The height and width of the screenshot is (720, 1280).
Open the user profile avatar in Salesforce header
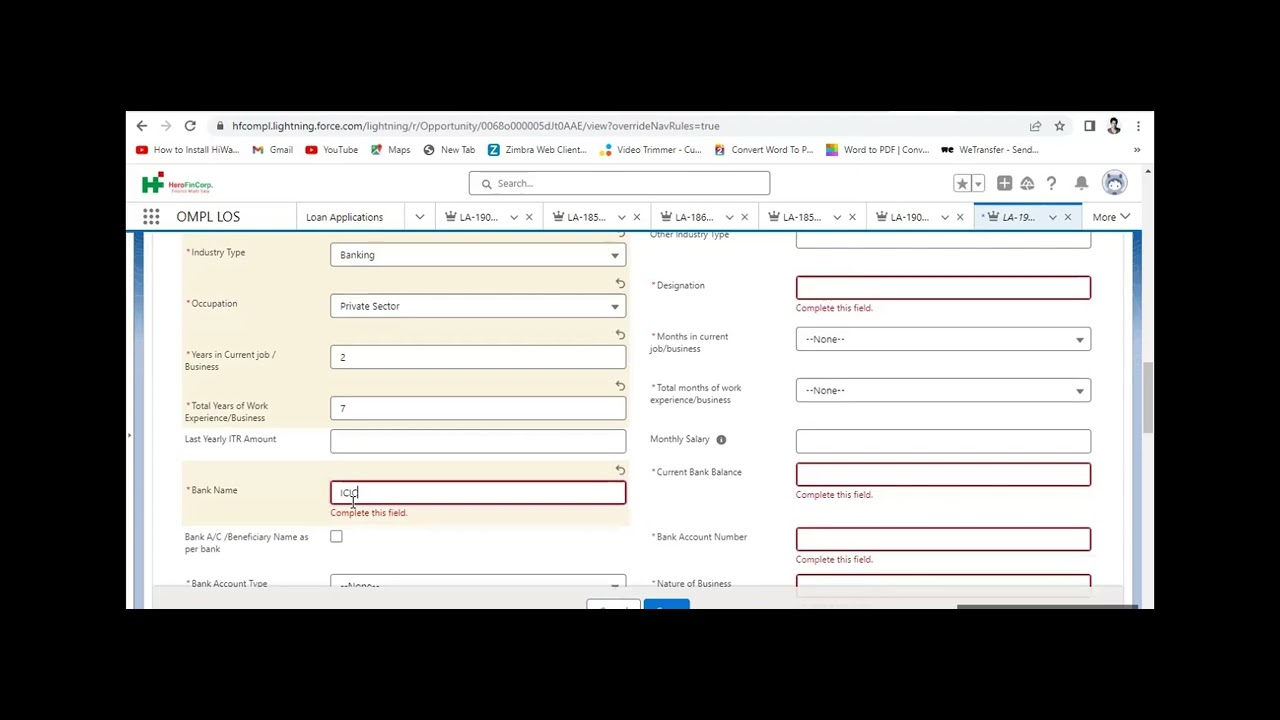(x=1114, y=183)
